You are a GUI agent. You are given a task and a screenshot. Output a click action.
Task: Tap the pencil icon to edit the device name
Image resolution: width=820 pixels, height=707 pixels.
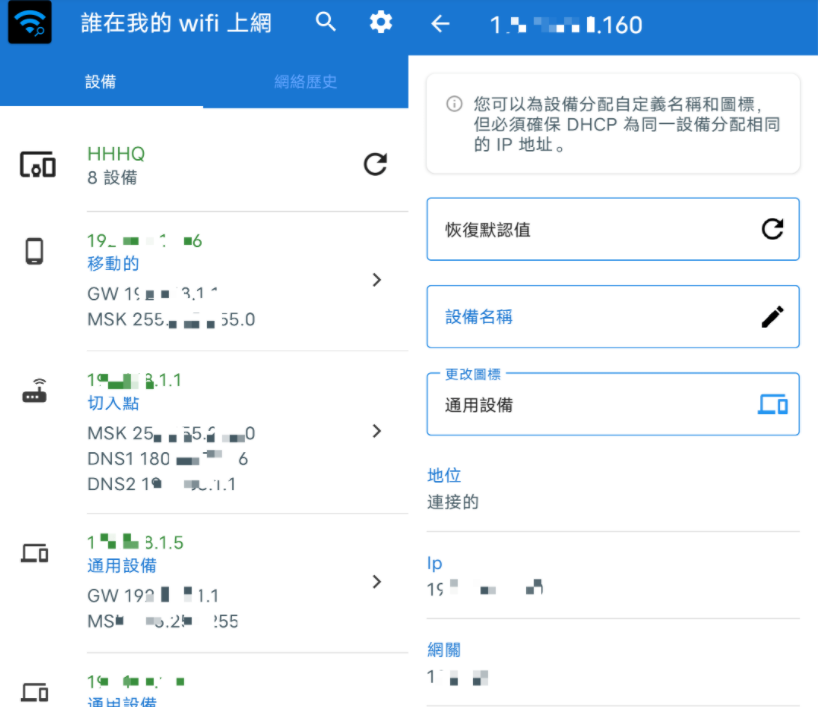772,316
